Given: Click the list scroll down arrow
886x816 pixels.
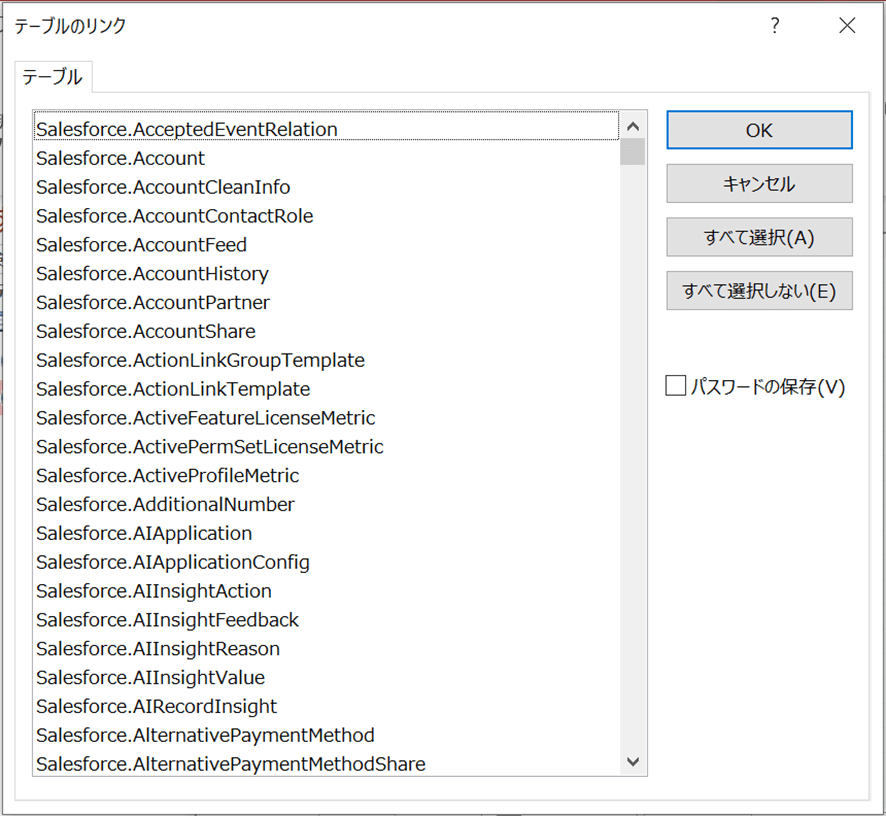Looking at the screenshot, I should click(633, 762).
